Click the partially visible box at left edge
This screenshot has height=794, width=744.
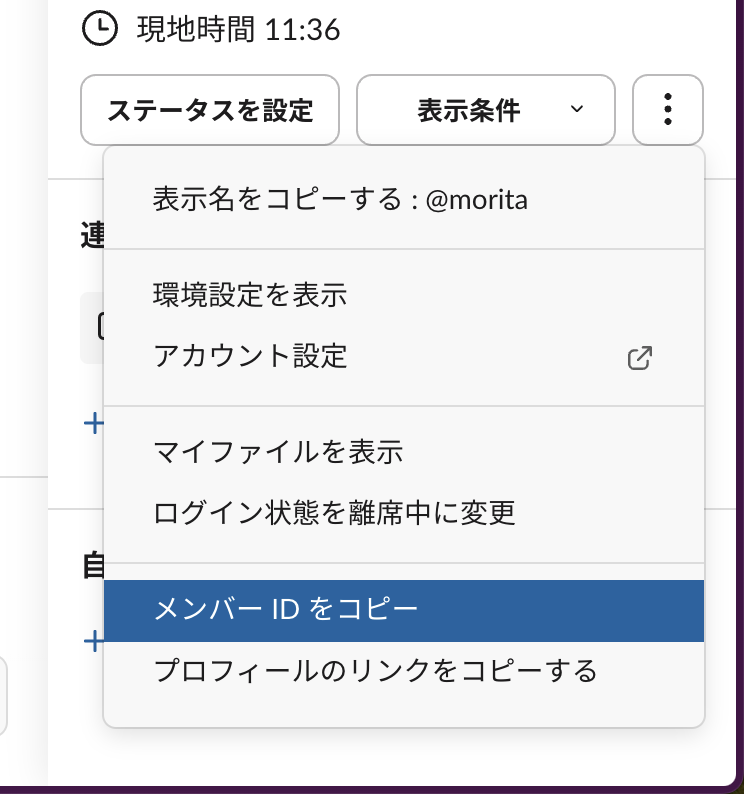pyautogui.click(x=4, y=696)
